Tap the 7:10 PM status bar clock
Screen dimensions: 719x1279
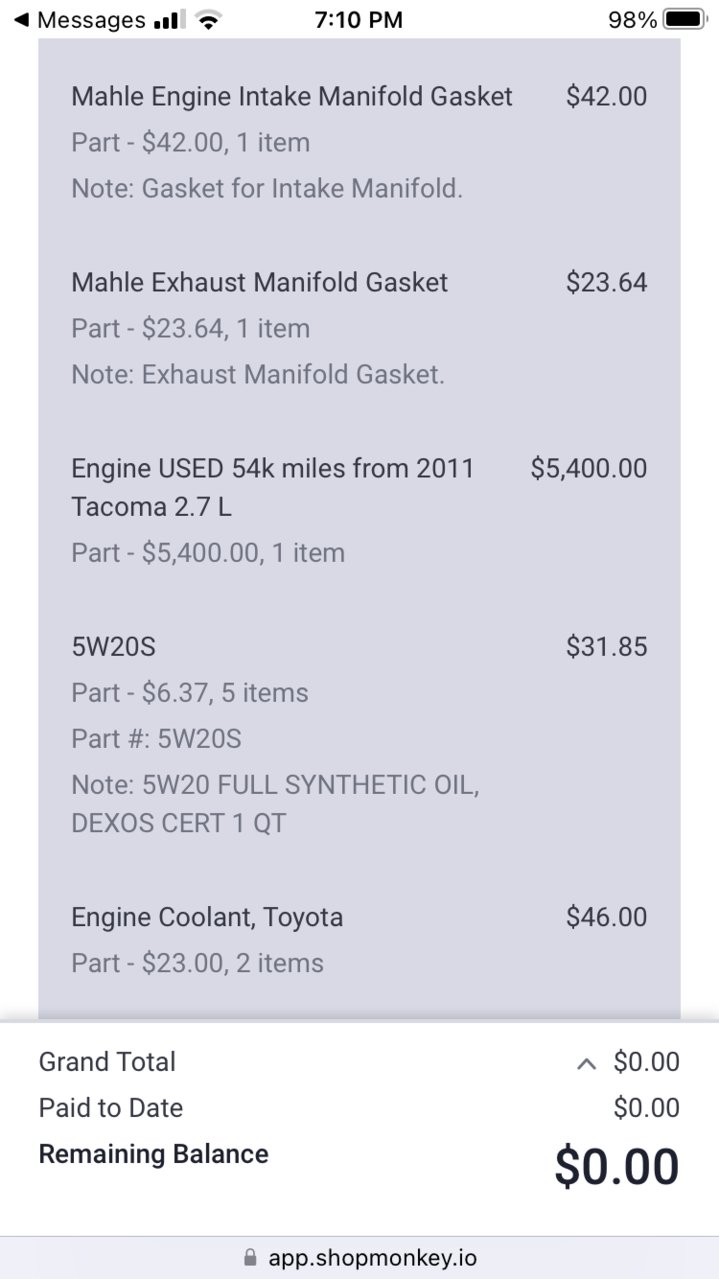pos(358,20)
